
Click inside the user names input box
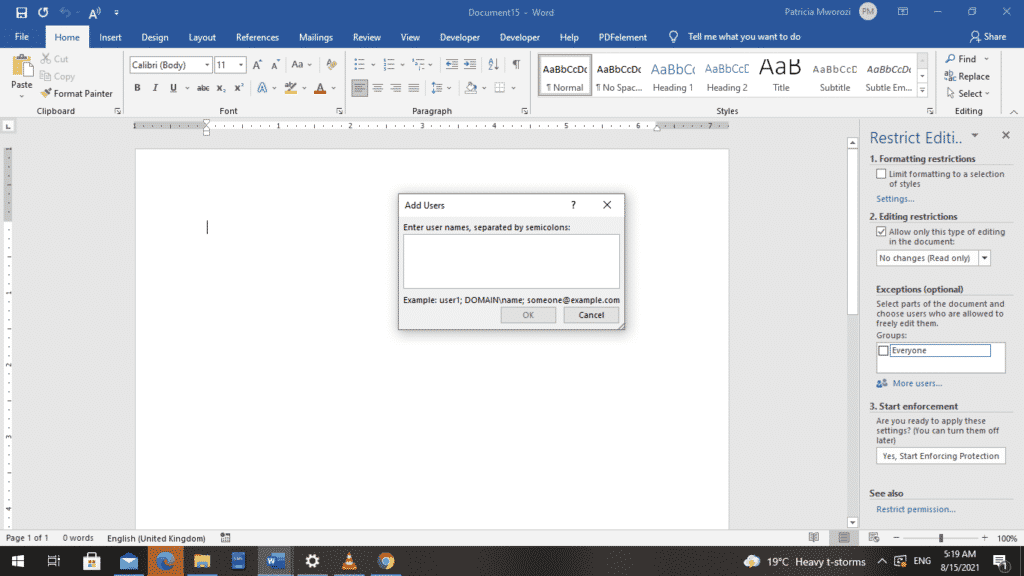pyautogui.click(x=511, y=262)
